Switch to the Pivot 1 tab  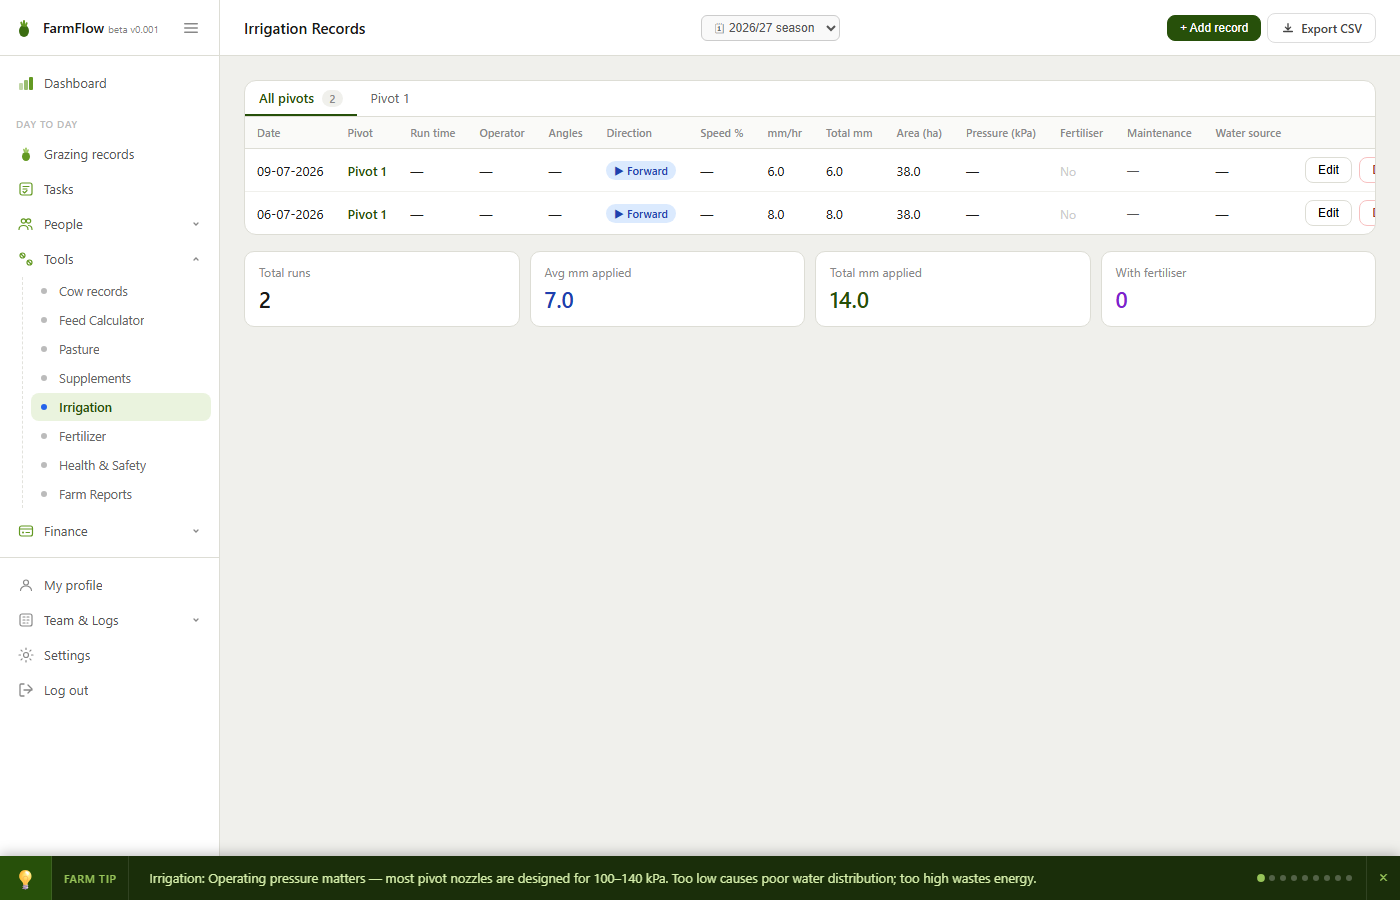coord(390,98)
